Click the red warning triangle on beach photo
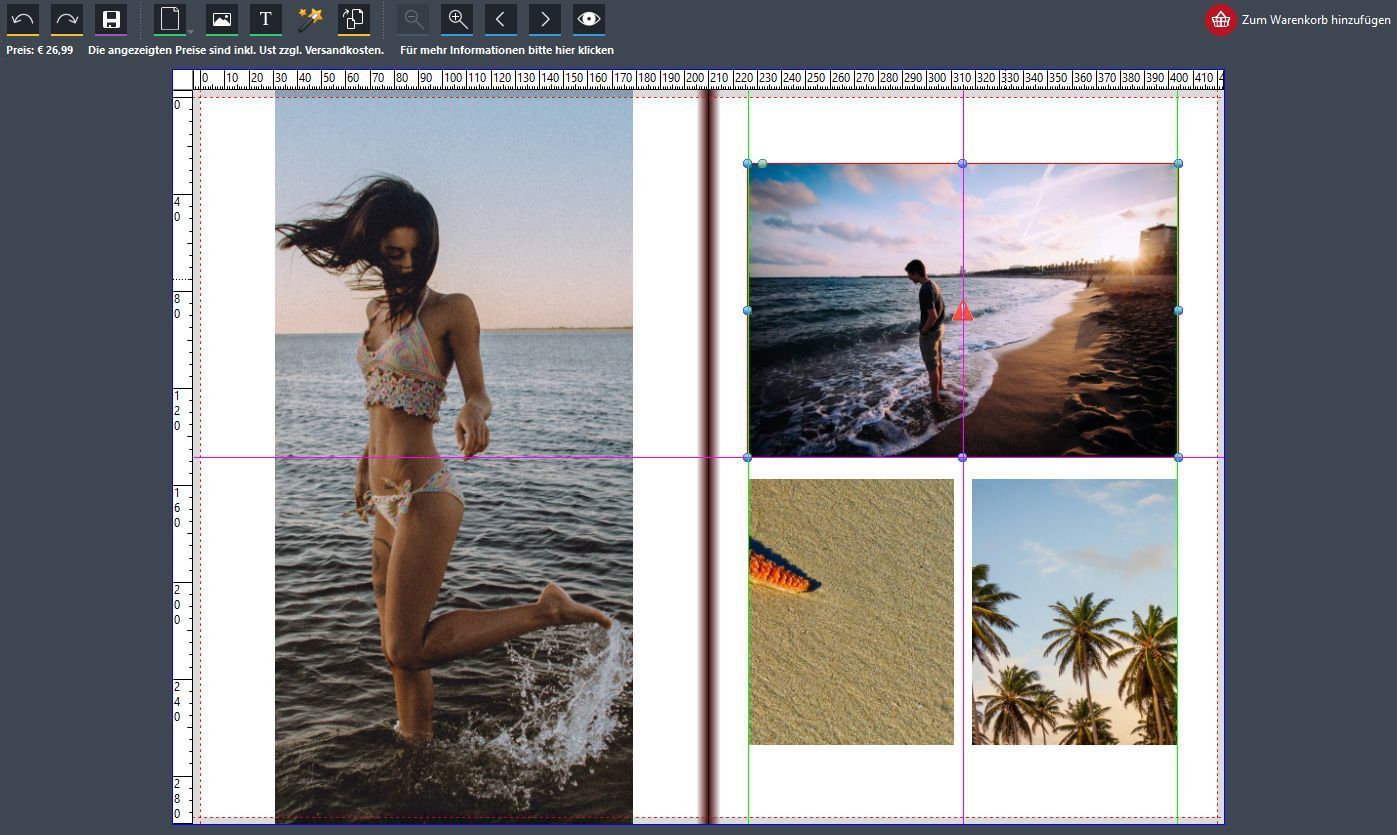Viewport: 1397px width, 835px height. (962, 311)
